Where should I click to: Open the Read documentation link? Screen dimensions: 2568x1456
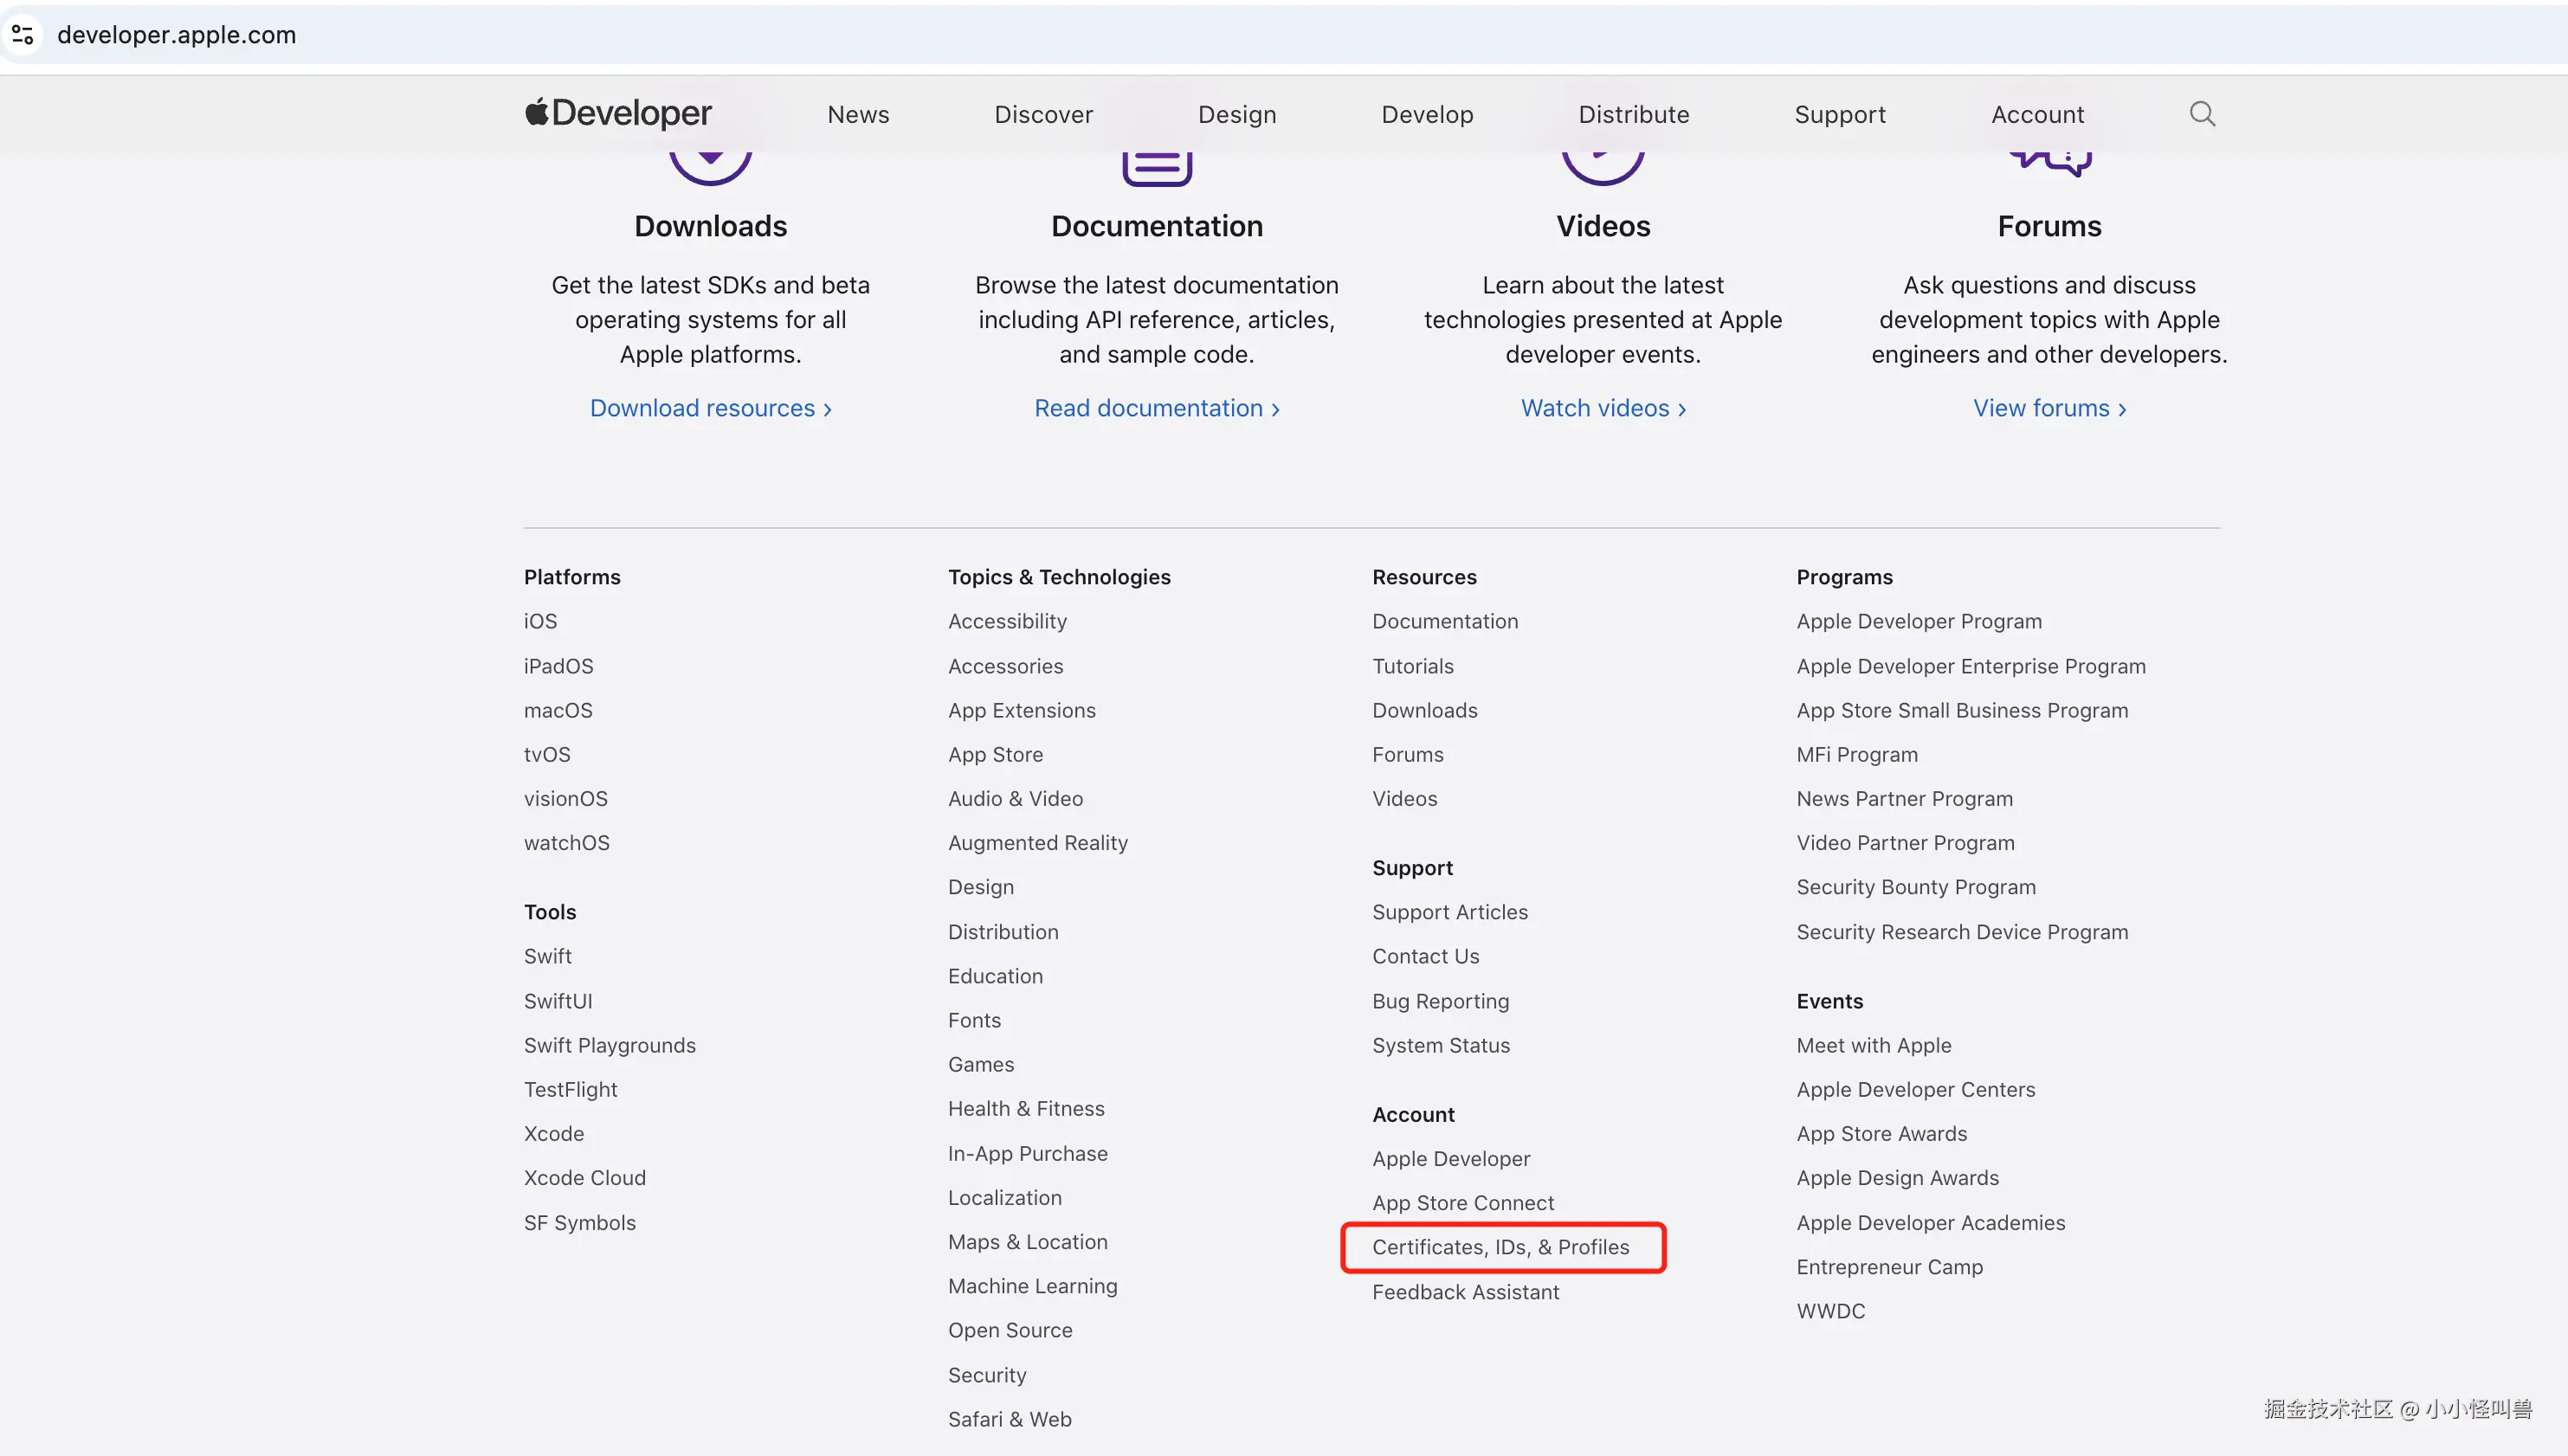1156,408
